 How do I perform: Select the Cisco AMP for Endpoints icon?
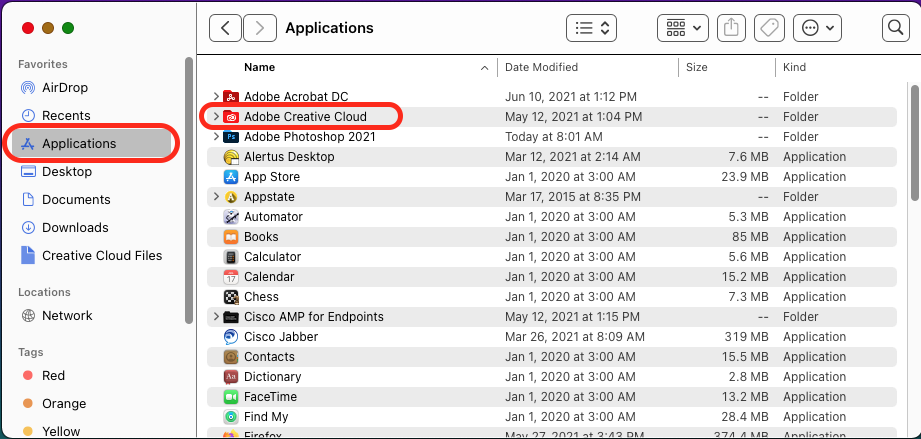coord(231,317)
